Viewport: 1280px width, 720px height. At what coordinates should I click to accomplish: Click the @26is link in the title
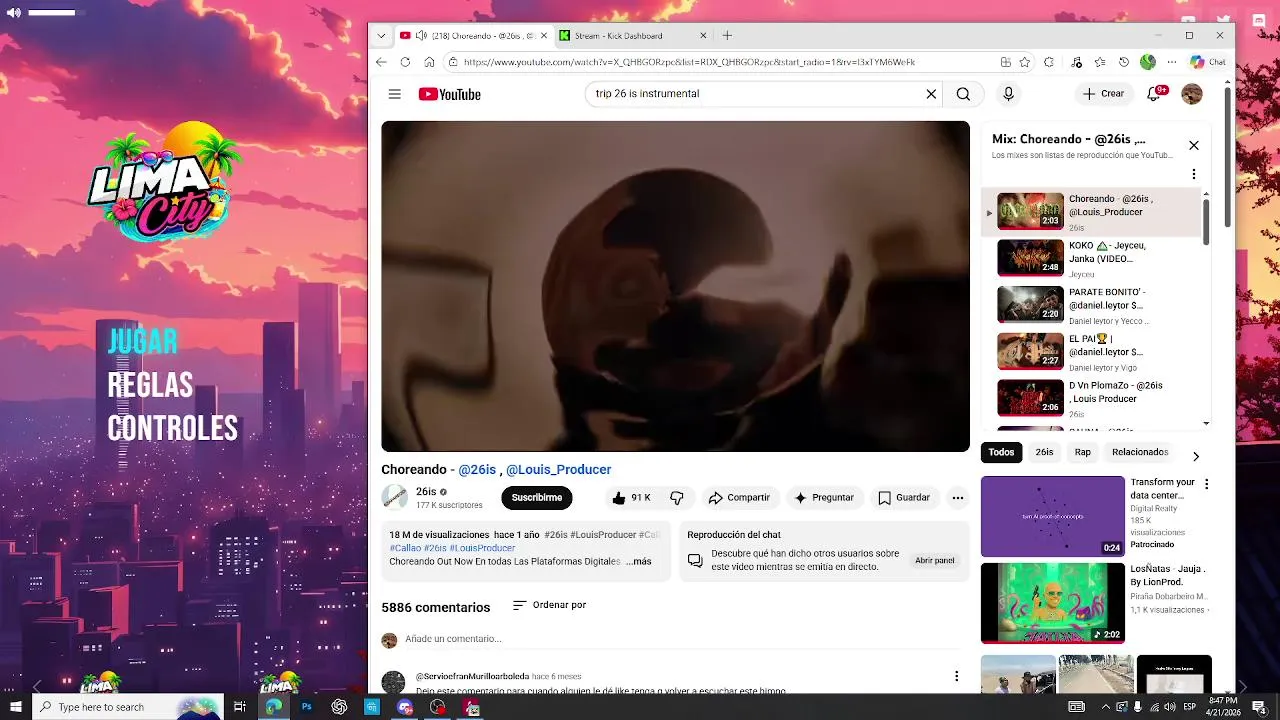(x=477, y=469)
